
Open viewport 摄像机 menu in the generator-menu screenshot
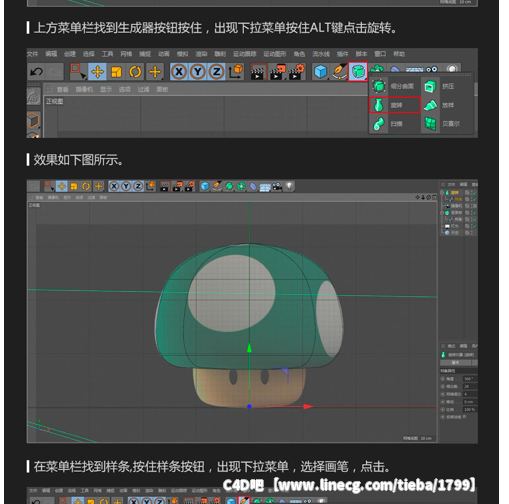84,89
